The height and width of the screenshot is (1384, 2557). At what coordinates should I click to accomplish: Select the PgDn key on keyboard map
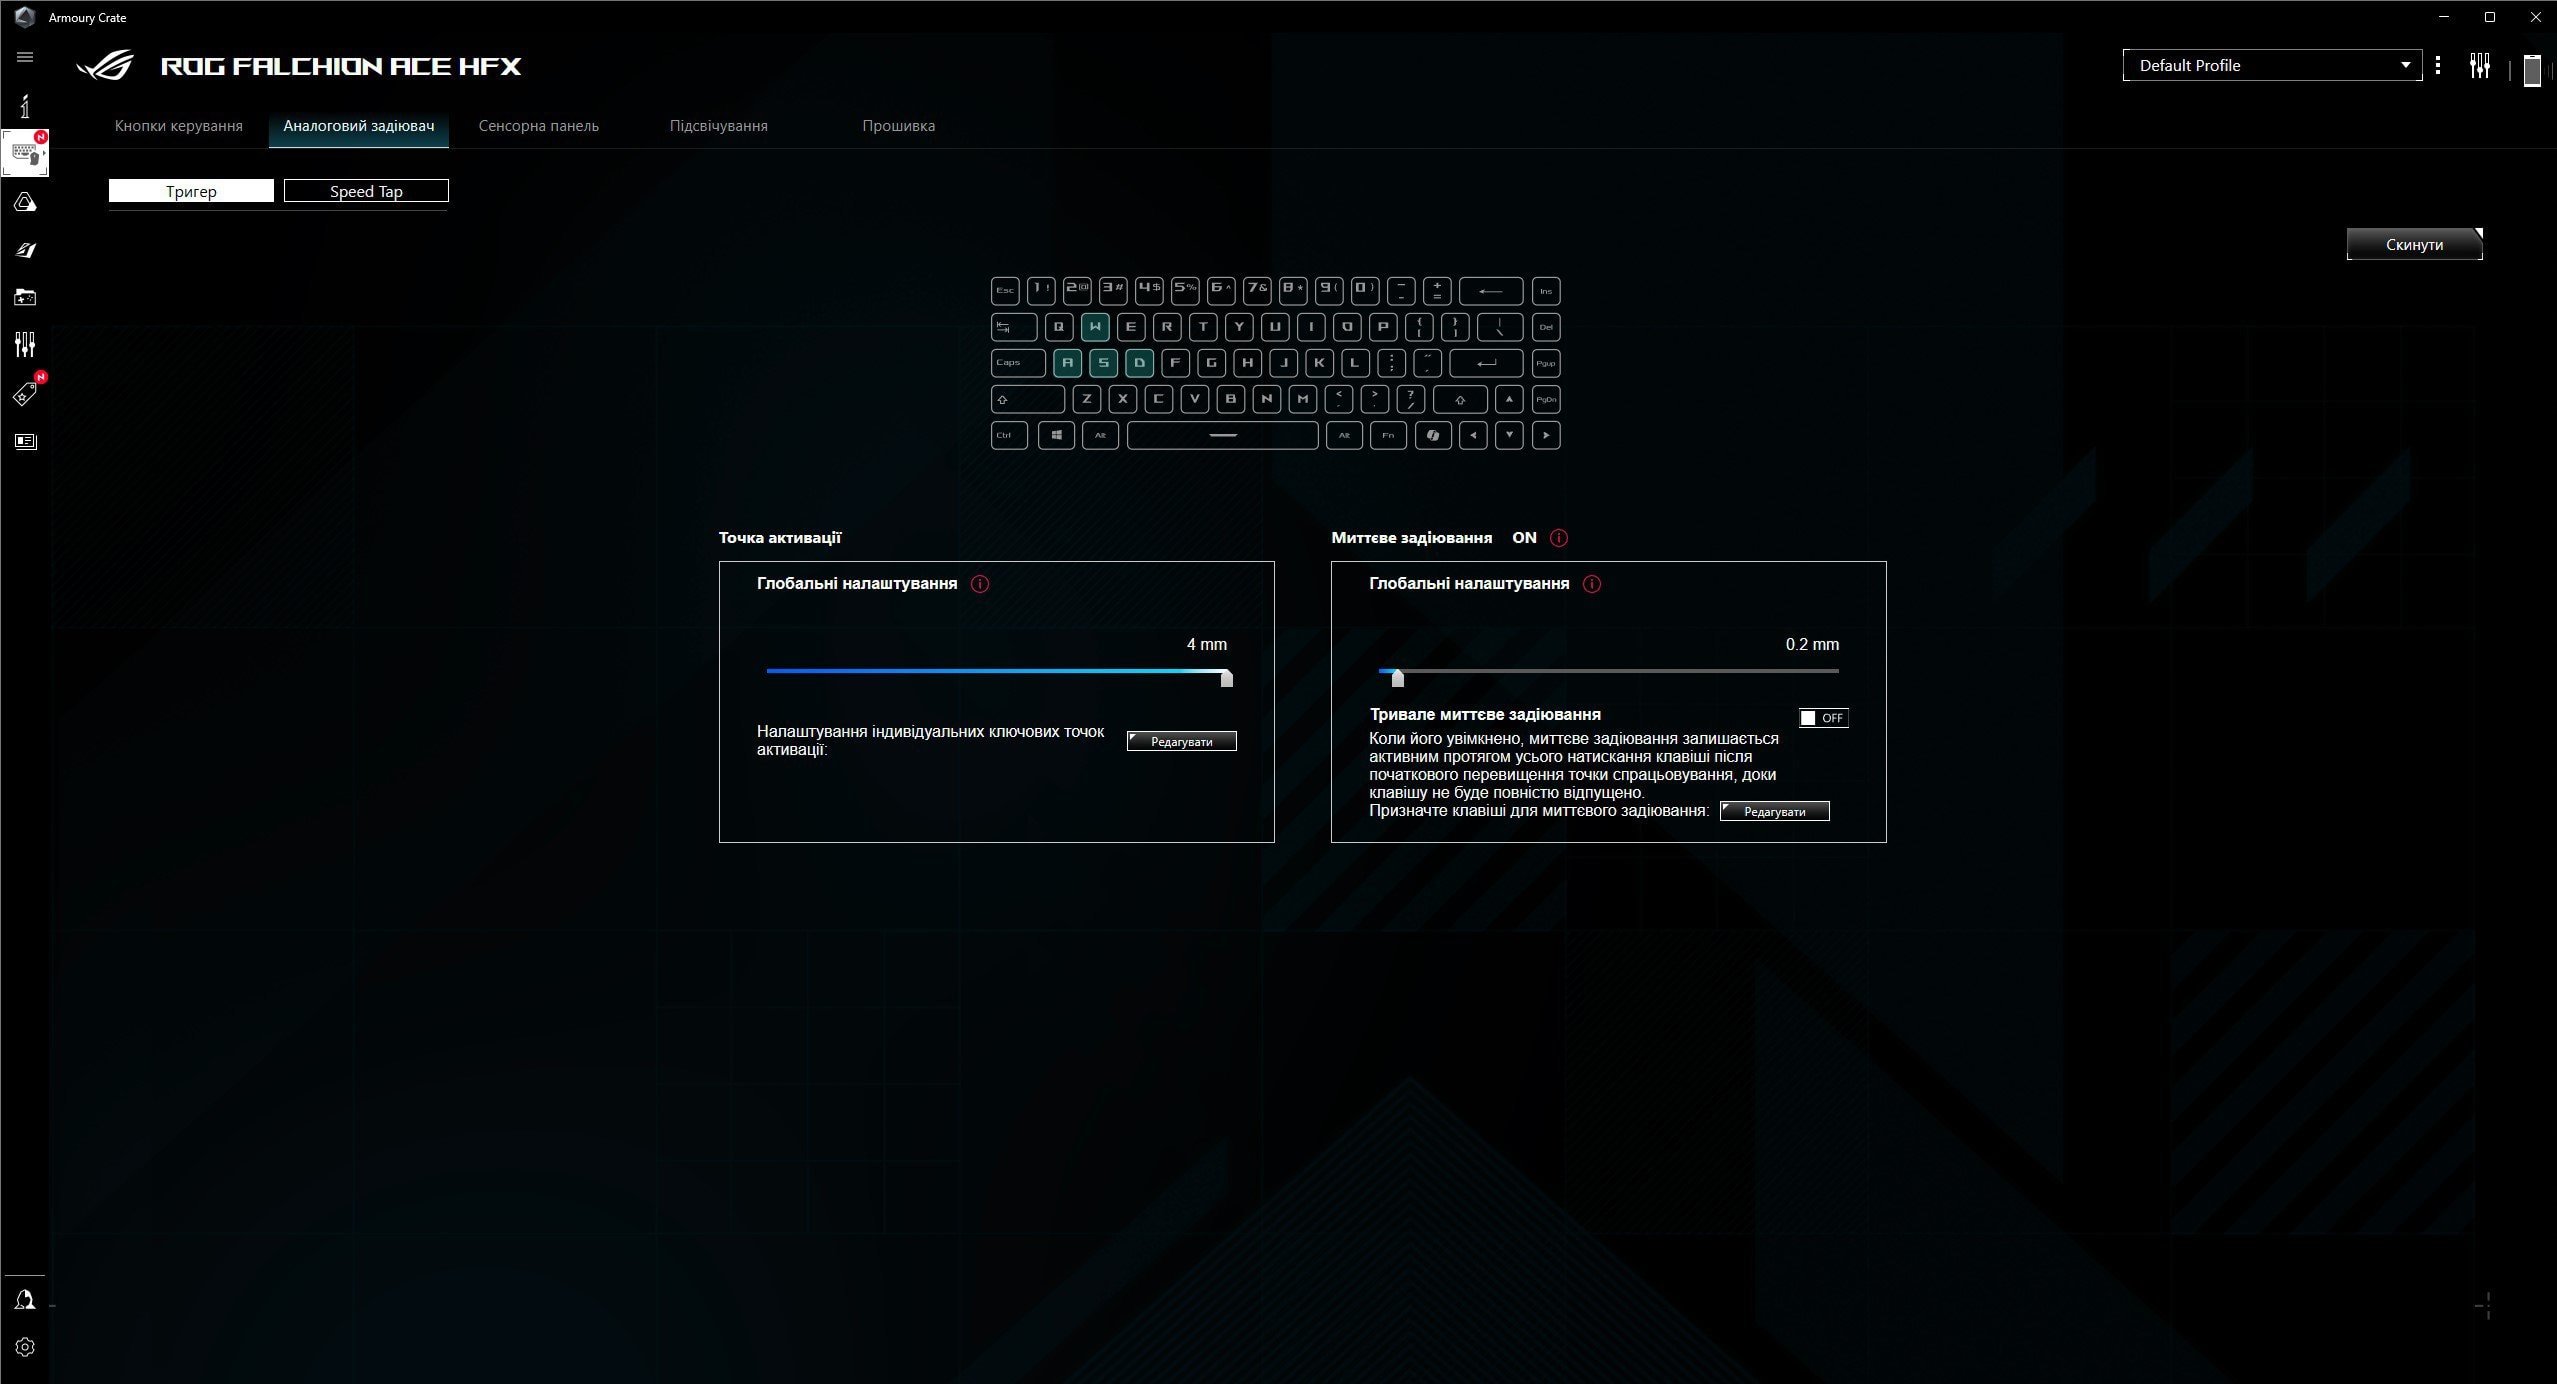(x=1546, y=399)
